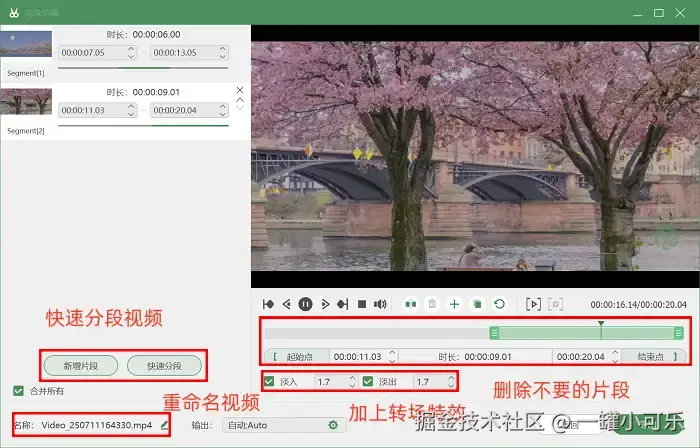Click Segment[2] duration text 00:00:09.01
The width and height of the screenshot is (700, 448).
(156, 92)
